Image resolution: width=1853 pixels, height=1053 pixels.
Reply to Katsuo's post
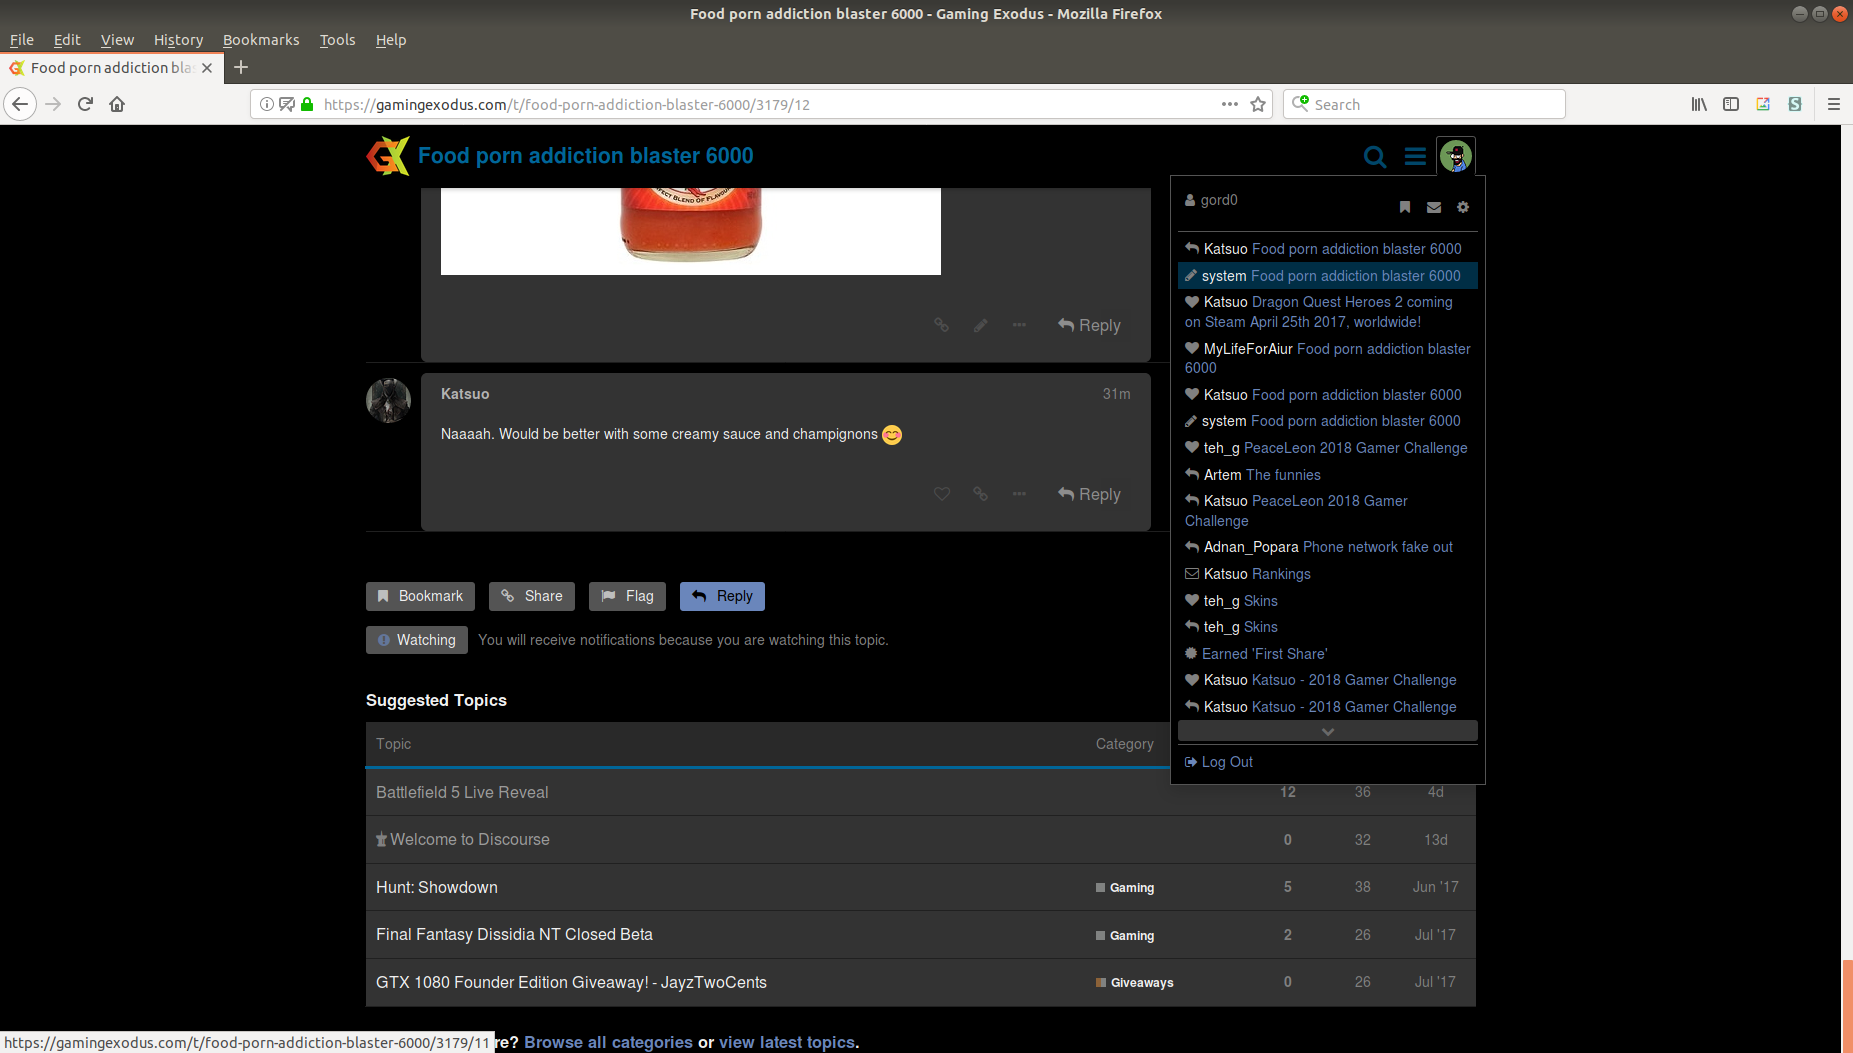1089,494
